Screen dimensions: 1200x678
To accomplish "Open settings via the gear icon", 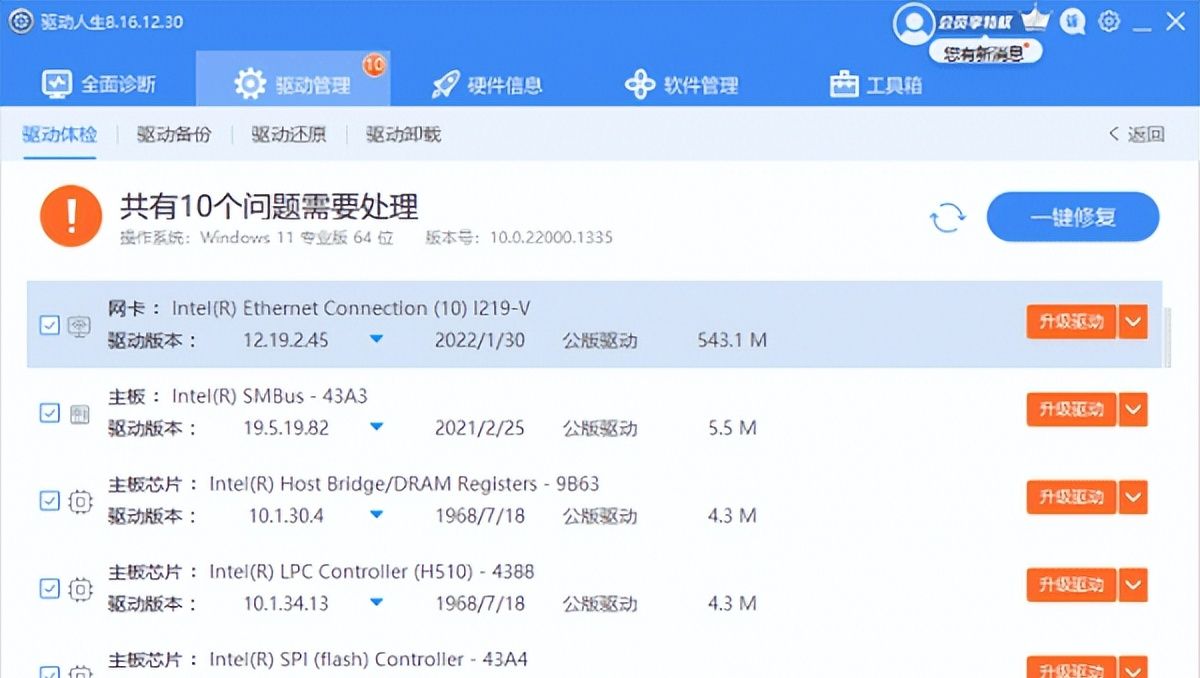I will [x=1109, y=21].
